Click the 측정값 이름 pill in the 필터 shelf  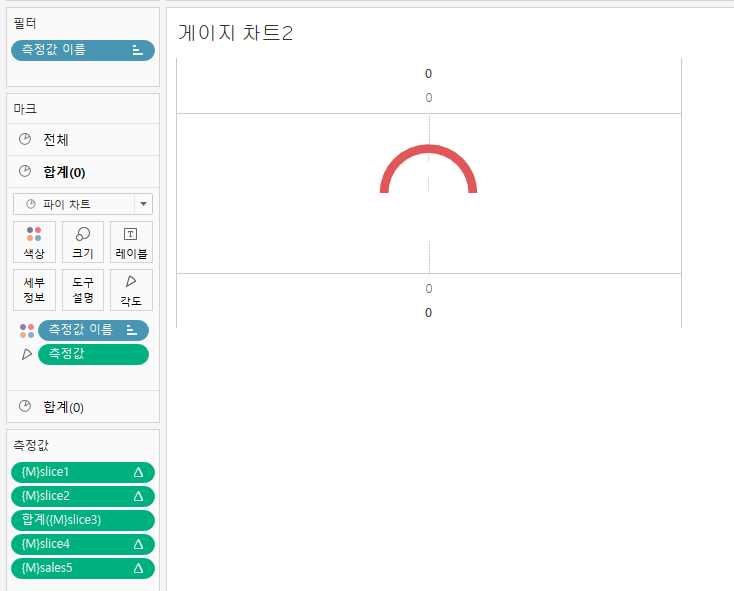(x=83, y=50)
